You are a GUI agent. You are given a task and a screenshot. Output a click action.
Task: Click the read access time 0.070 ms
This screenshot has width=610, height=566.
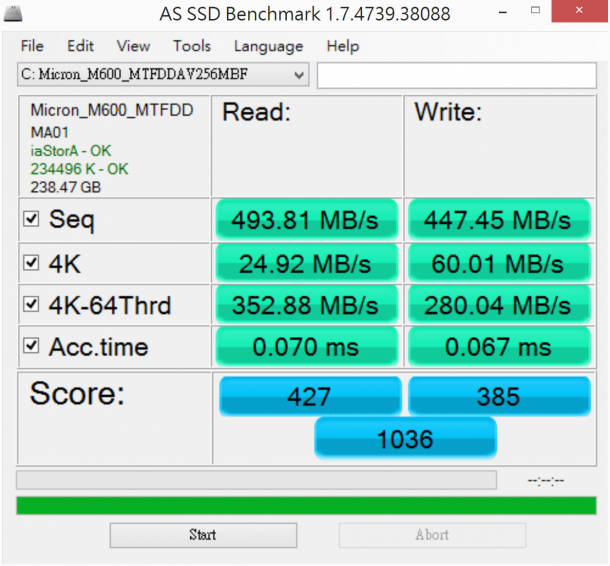pyautogui.click(x=307, y=346)
